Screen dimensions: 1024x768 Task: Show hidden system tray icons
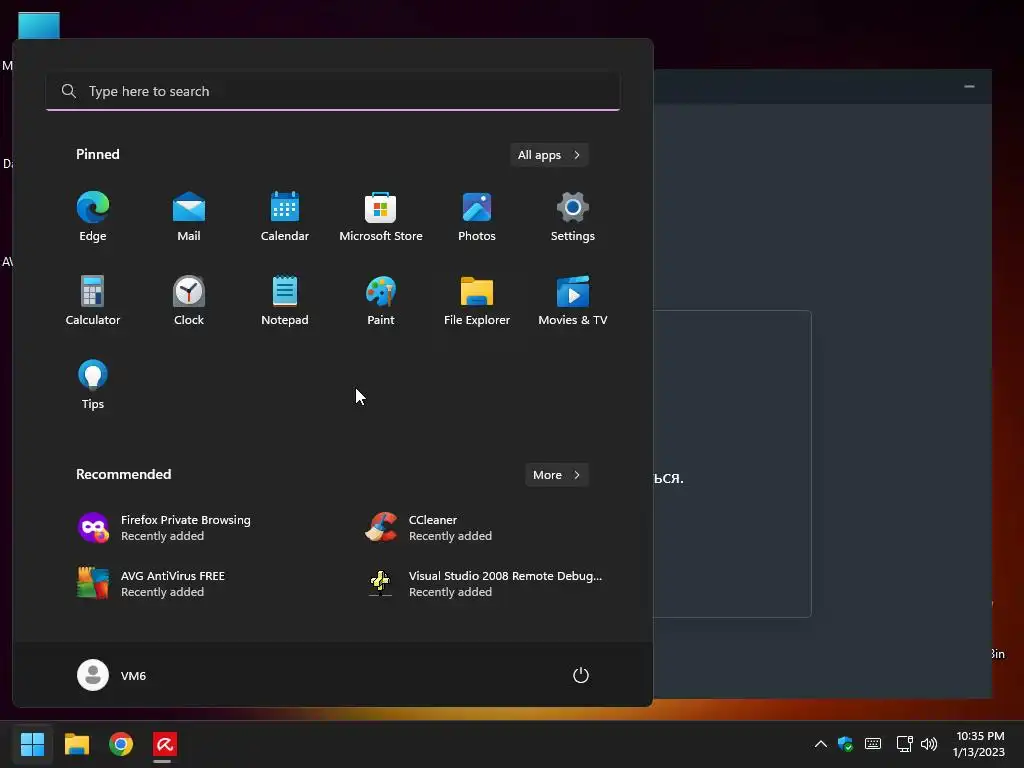point(821,744)
